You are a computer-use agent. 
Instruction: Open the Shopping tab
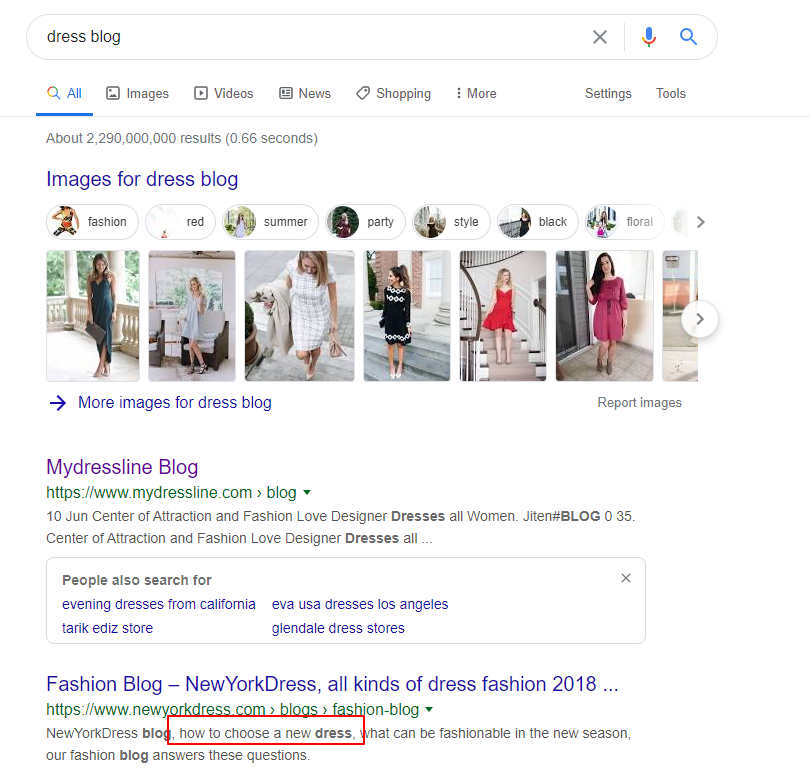394,93
